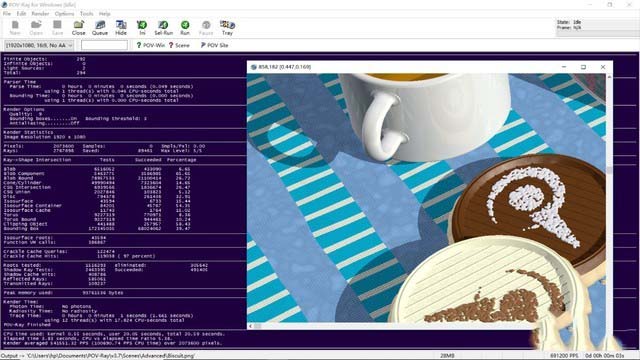
Task: Close the render preview window
Action: click(603, 67)
